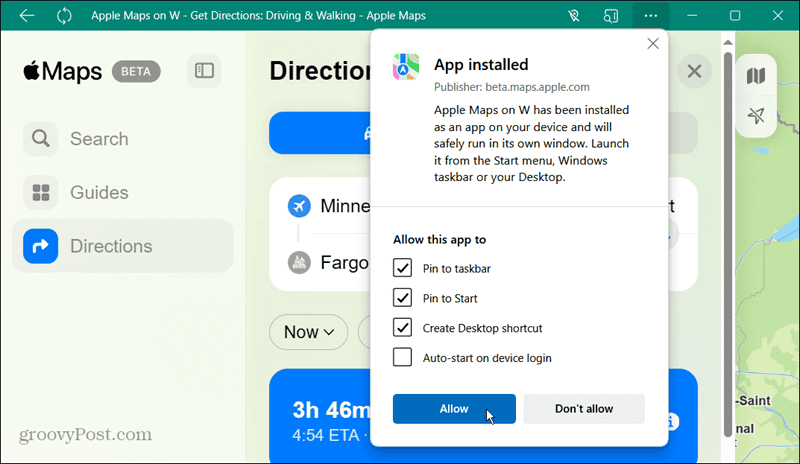Click the Guides grid icon
Screen dimensions: 800x464
40,192
